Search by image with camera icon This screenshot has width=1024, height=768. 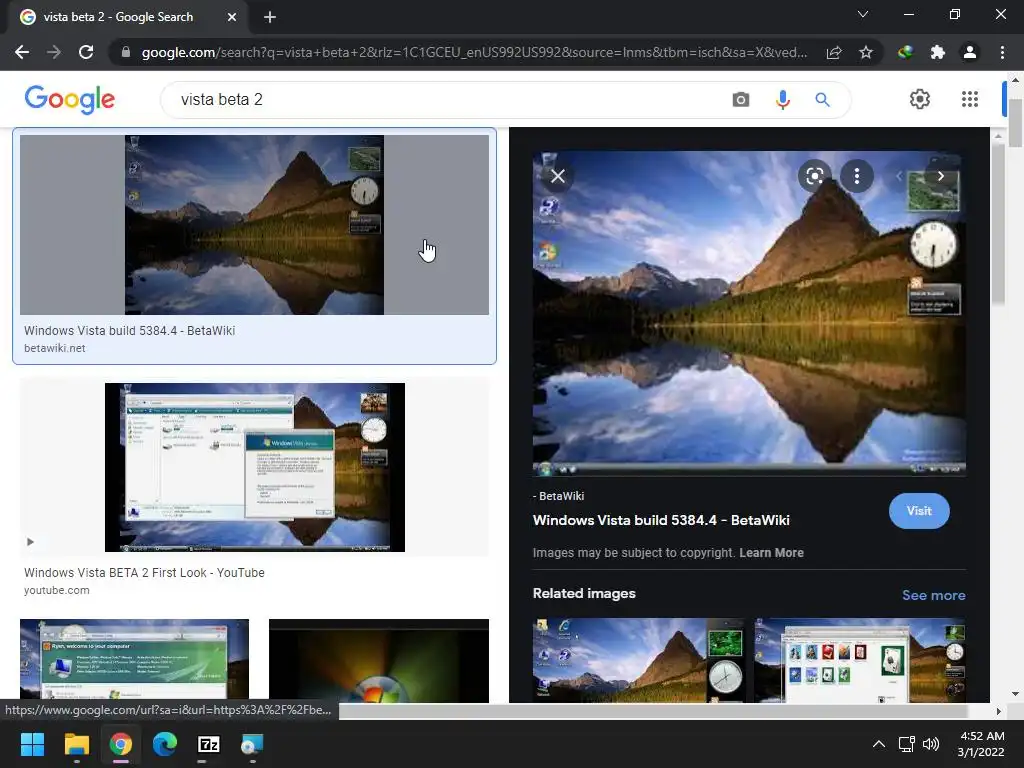coord(741,99)
